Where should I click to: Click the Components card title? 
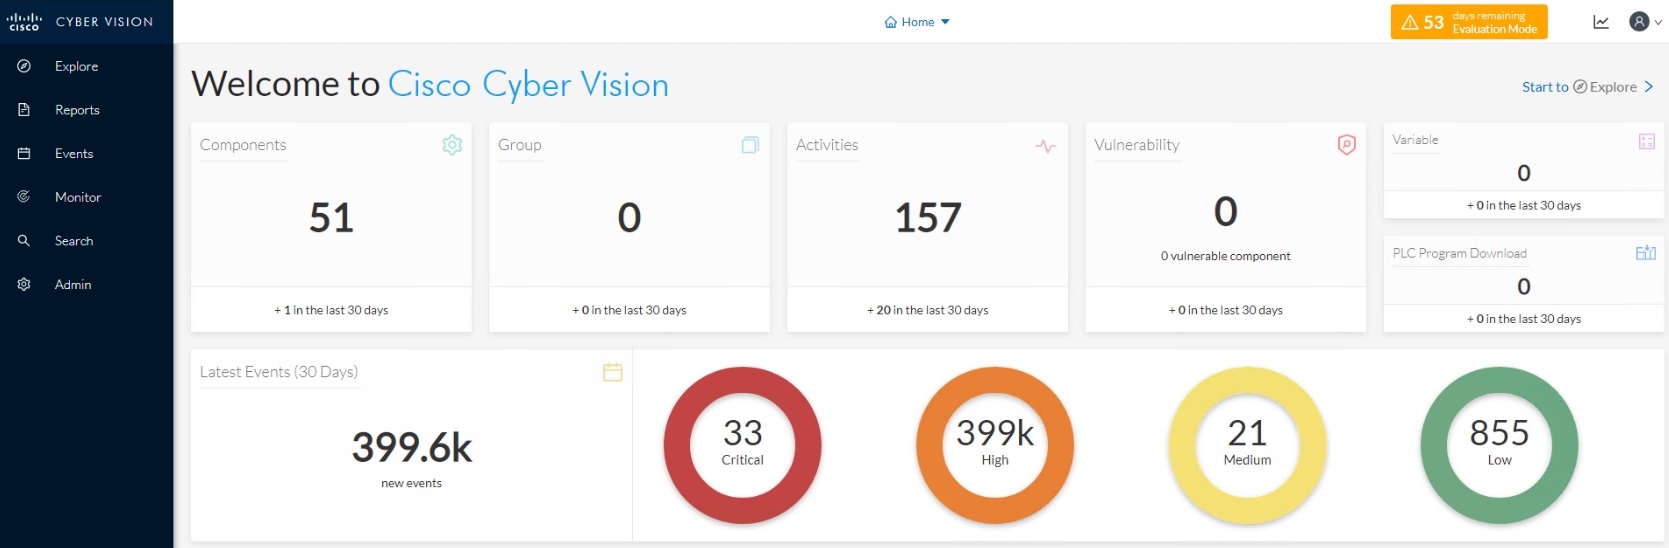coord(243,145)
